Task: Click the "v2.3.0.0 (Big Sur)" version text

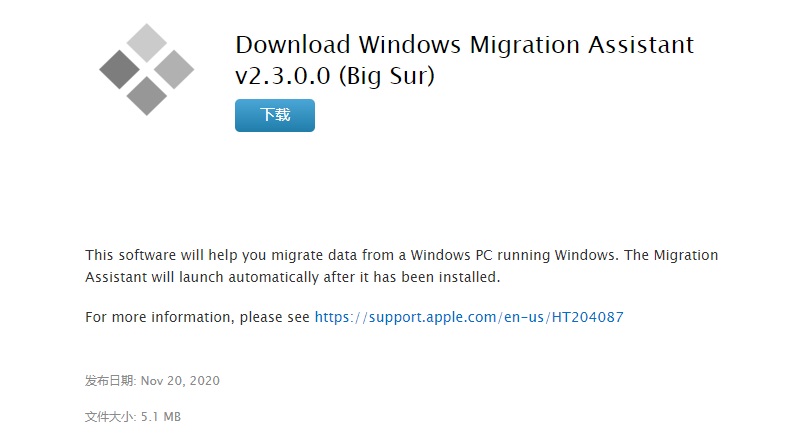Action: (x=335, y=75)
